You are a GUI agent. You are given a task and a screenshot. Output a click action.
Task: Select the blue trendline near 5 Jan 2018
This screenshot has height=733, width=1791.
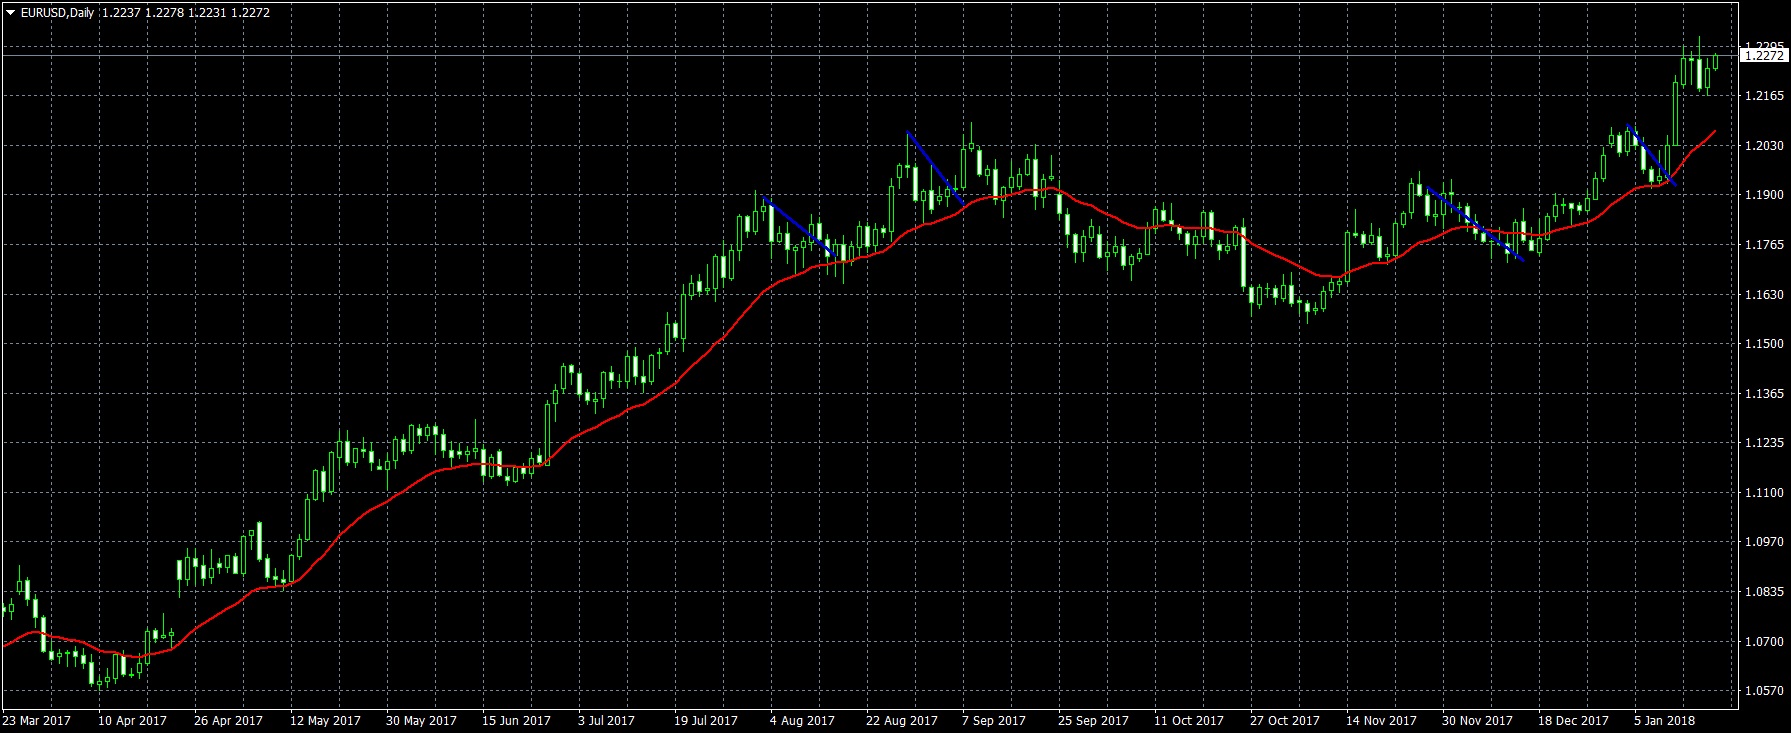pos(1652,155)
